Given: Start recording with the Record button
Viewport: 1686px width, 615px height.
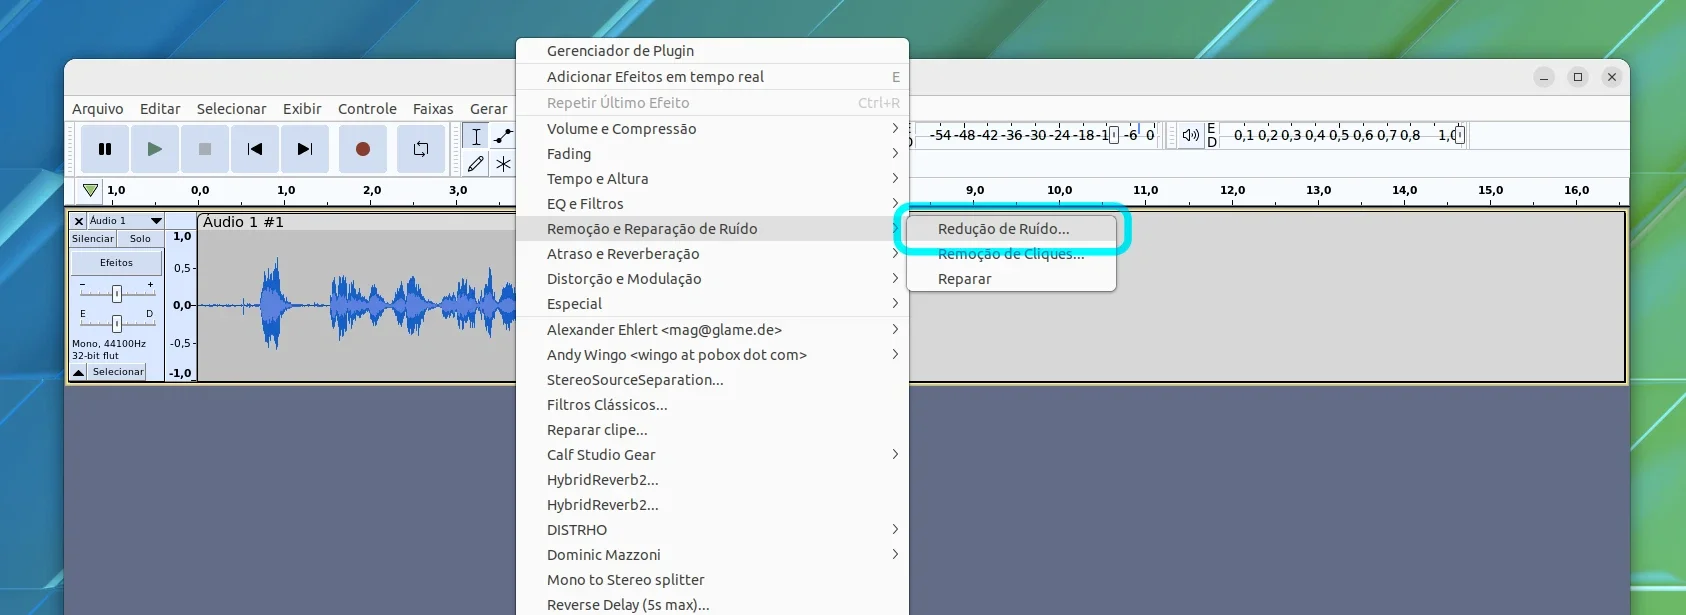Looking at the screenshot, I should point(363,149).
